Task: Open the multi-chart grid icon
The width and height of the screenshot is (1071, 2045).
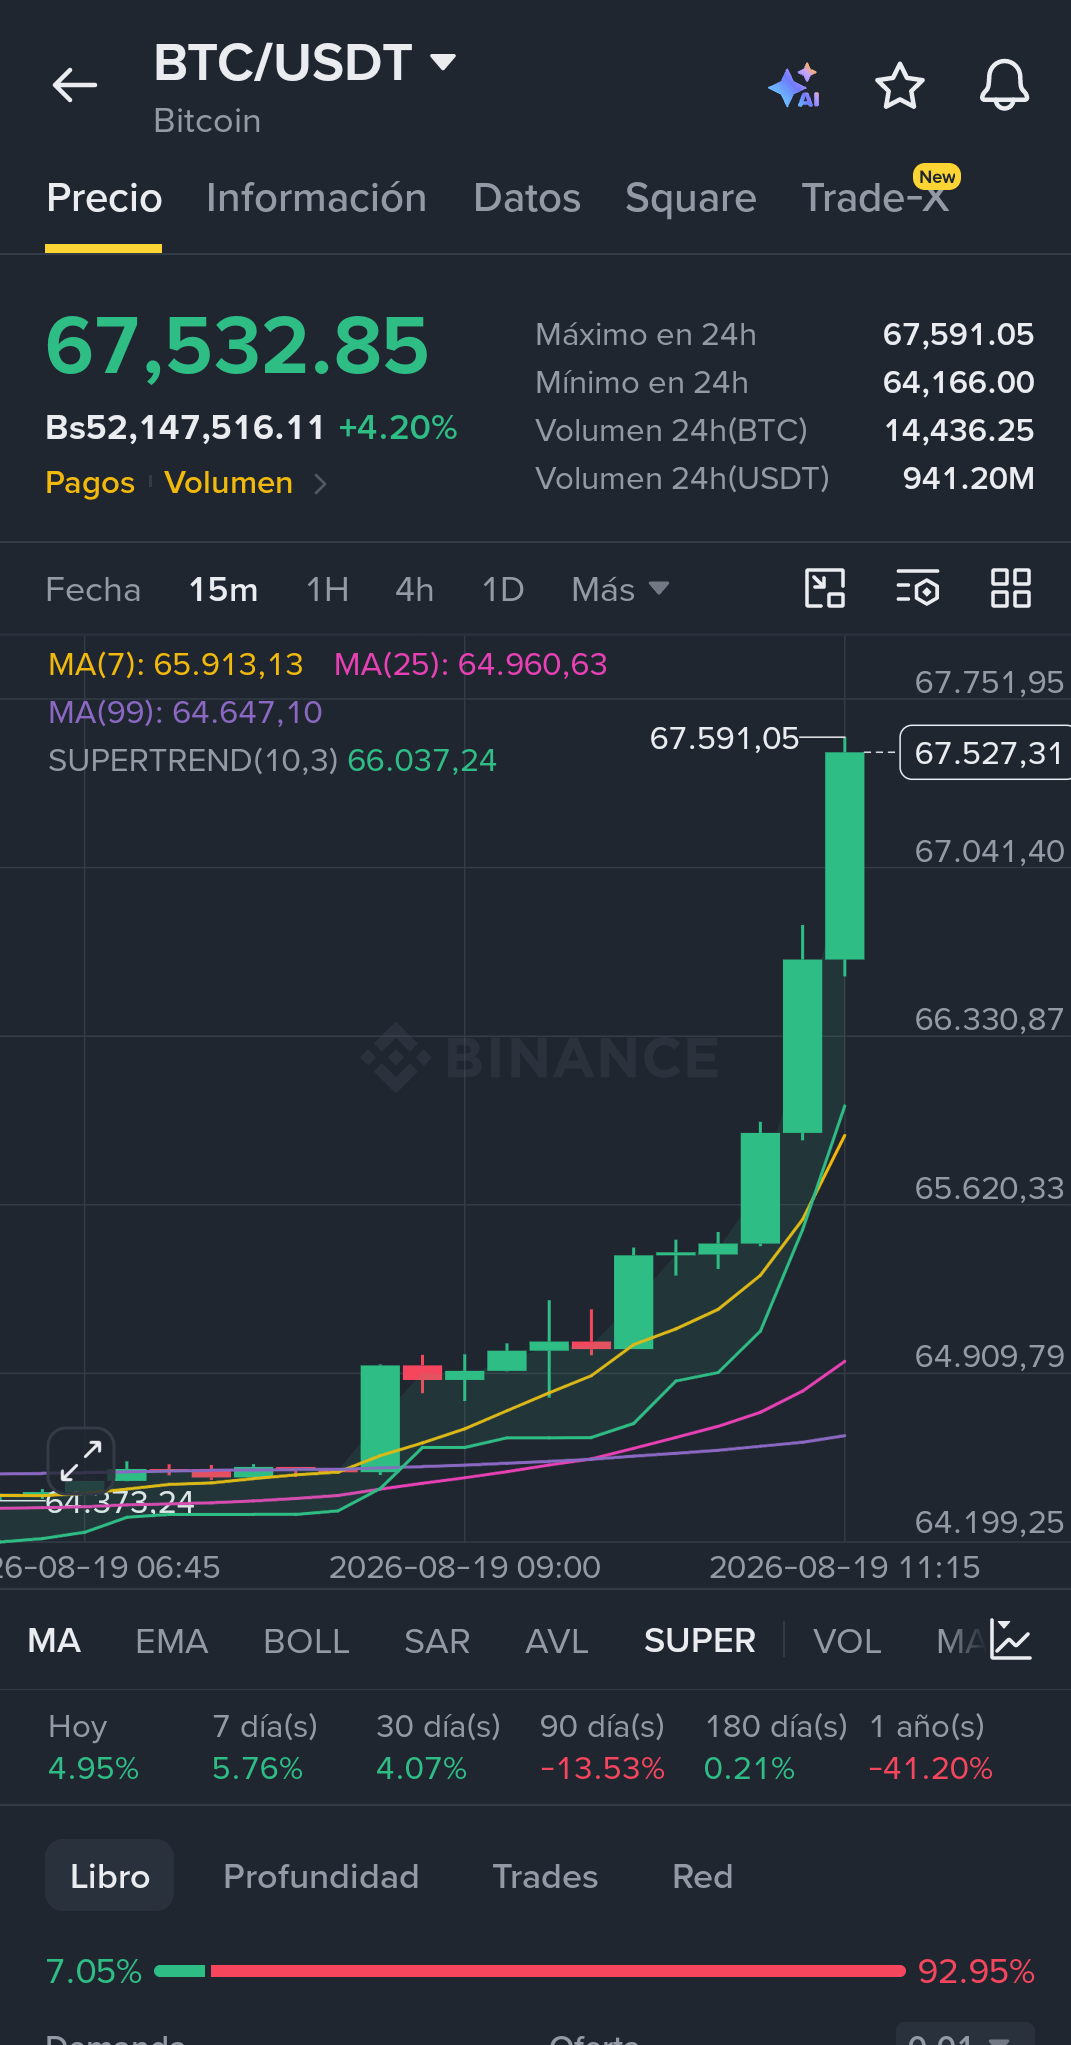Action: pos(1010,588)
